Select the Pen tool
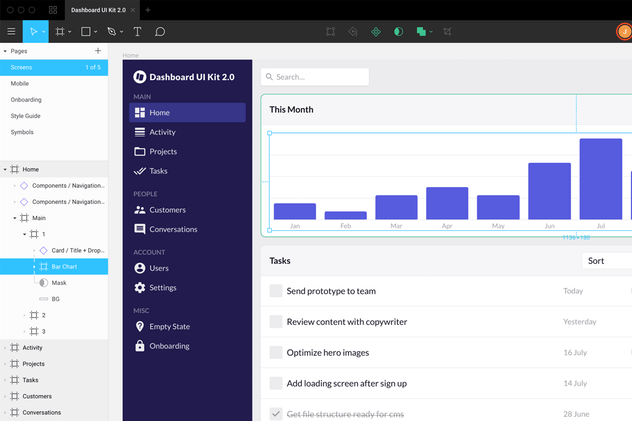Screen dimensions: 632x421 tap(112, 31)
